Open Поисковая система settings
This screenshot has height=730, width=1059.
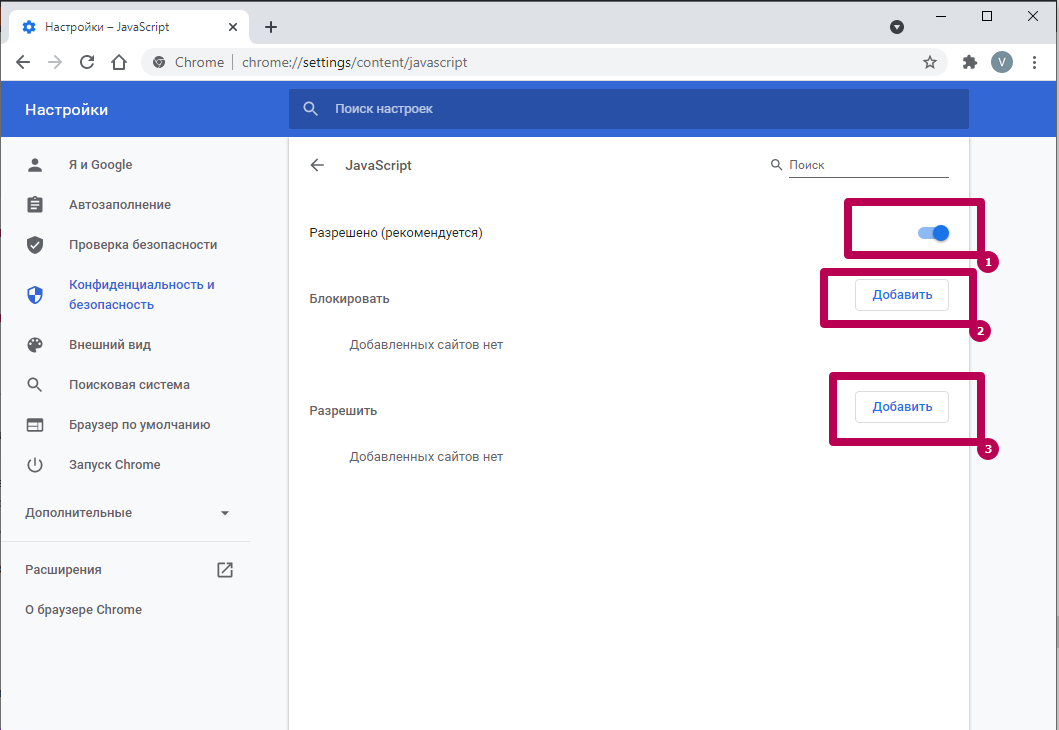128,385
